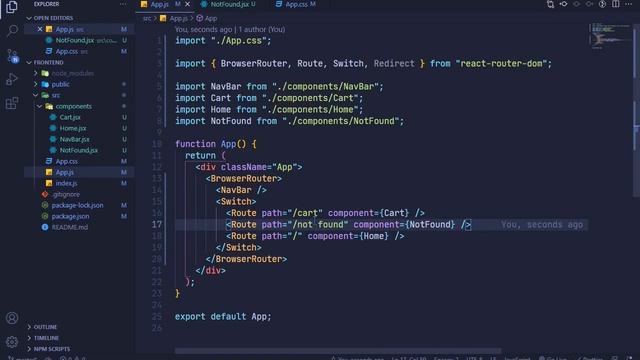Open the Extensions view
Screen dimensions: 640x360
point(12,103)
